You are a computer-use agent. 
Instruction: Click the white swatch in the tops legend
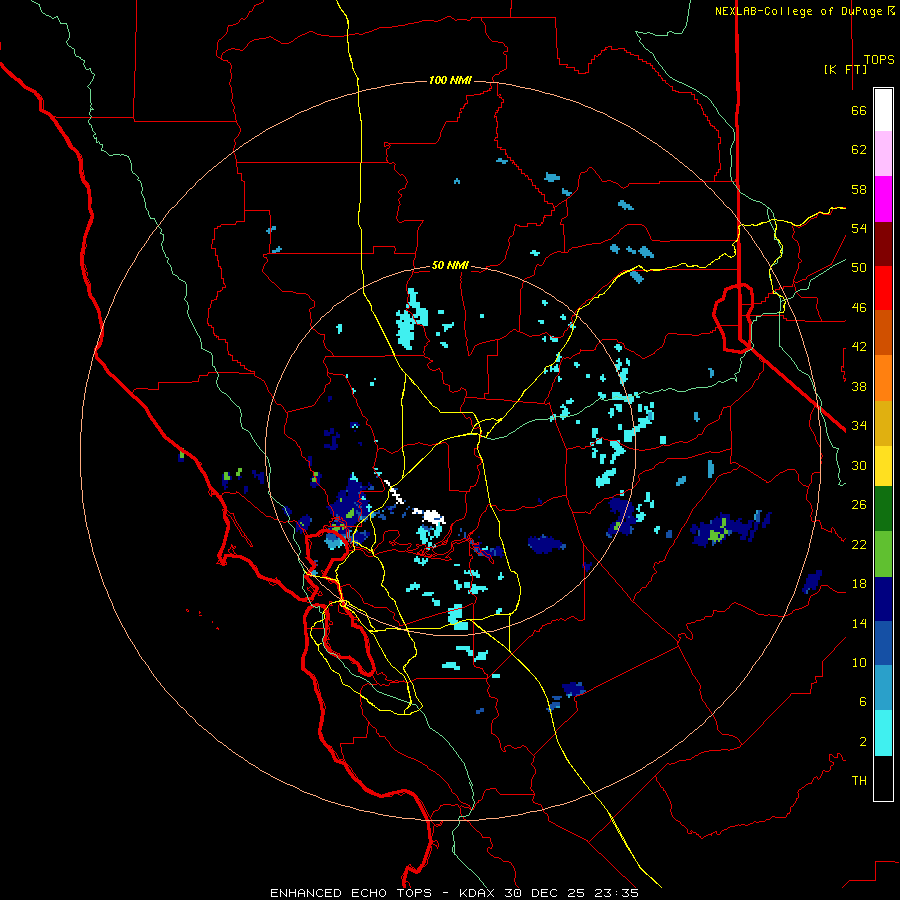click(883, 110)
